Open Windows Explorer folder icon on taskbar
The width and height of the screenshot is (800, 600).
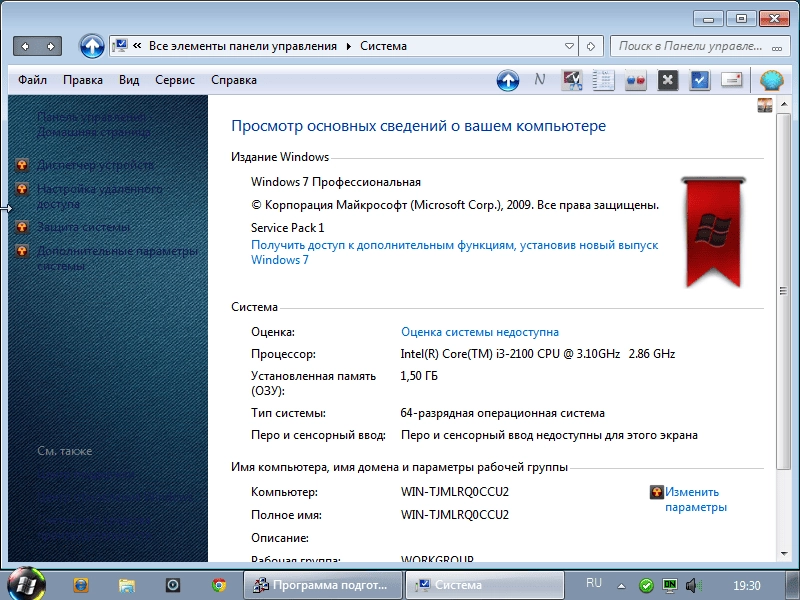click(x=127, y=585)
